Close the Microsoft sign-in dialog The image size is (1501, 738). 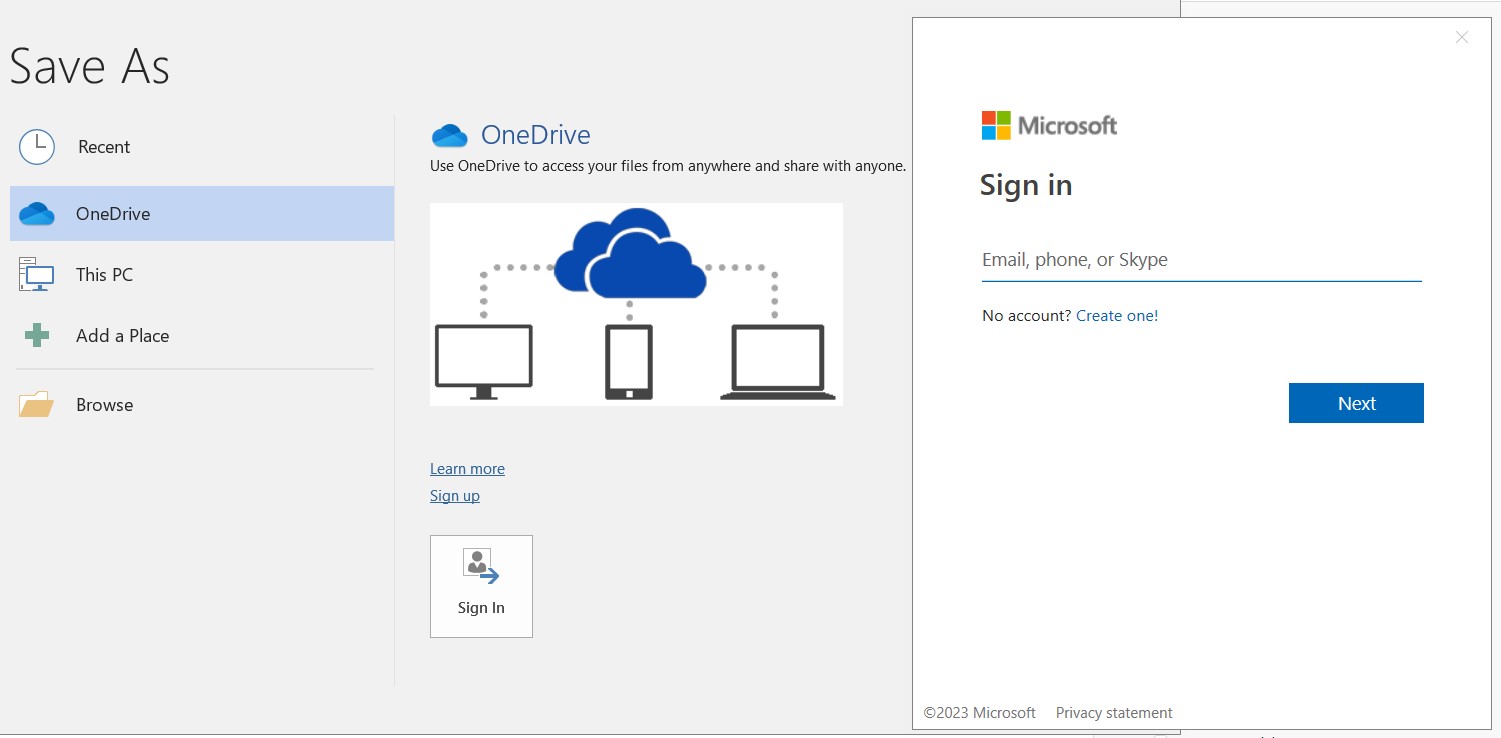[x=1462, y=37]
